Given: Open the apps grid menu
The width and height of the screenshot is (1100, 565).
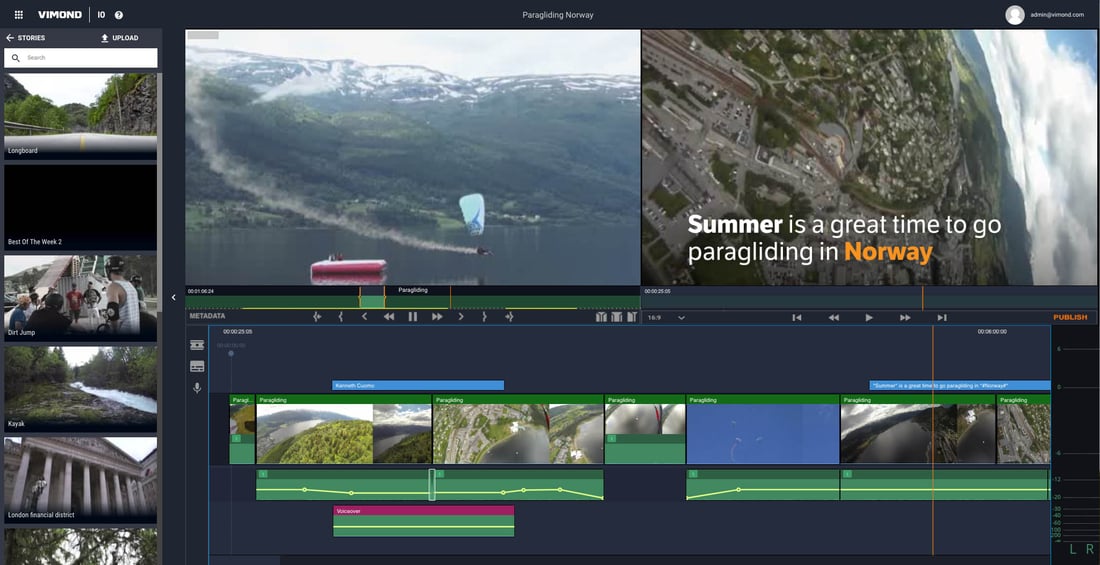Looking at the screenshot, I should click(19, 15).
